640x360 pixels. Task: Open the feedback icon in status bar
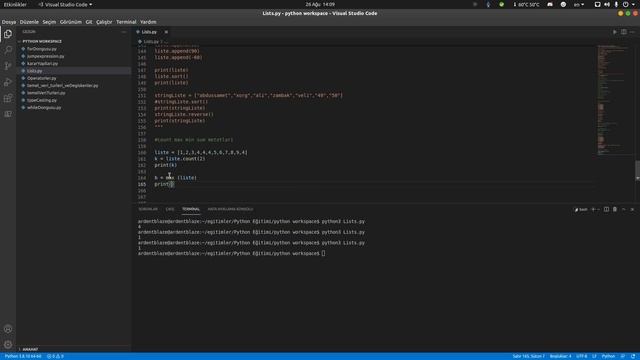(x=623, y=356)
